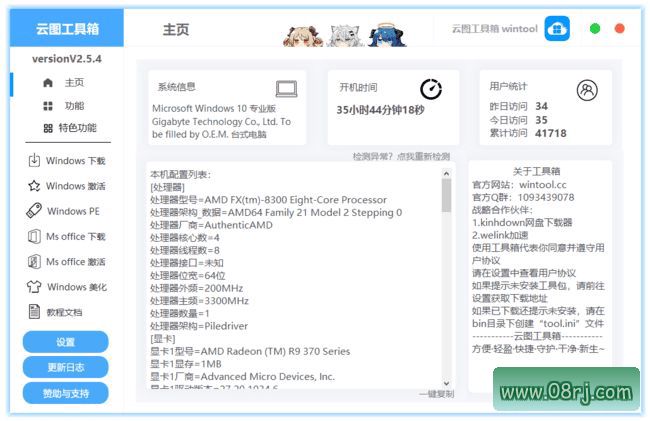Click the 设置 button
Viewport: 650px width, 421px height.
click(65, 342)
